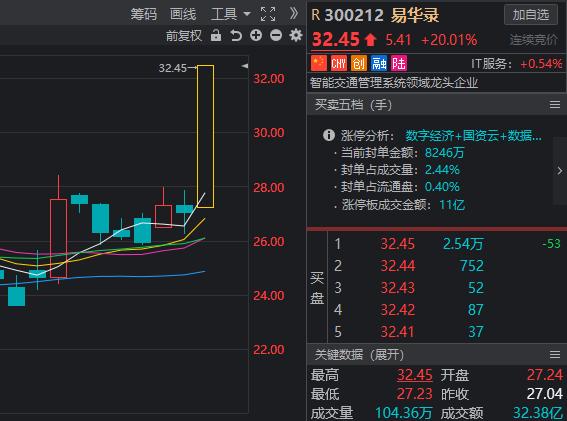This screenshot has height=421, width=567.
Task: Click the 融 margin trading badge
Action: [379, 63]
